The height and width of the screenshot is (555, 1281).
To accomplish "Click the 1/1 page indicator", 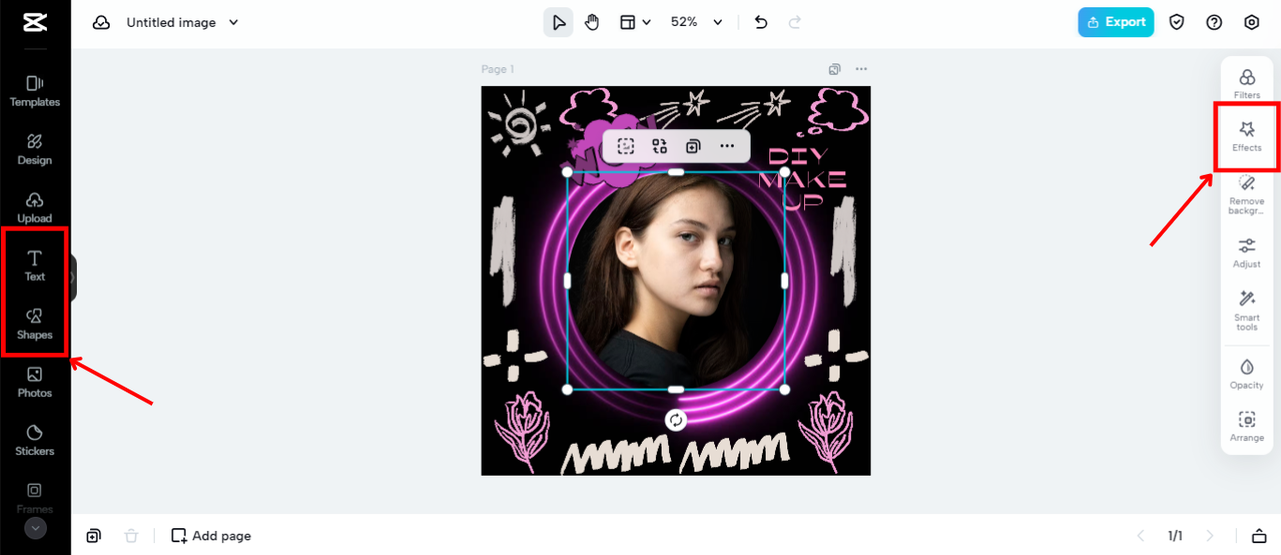I will pyautogui.click(x=1175, y=536).
